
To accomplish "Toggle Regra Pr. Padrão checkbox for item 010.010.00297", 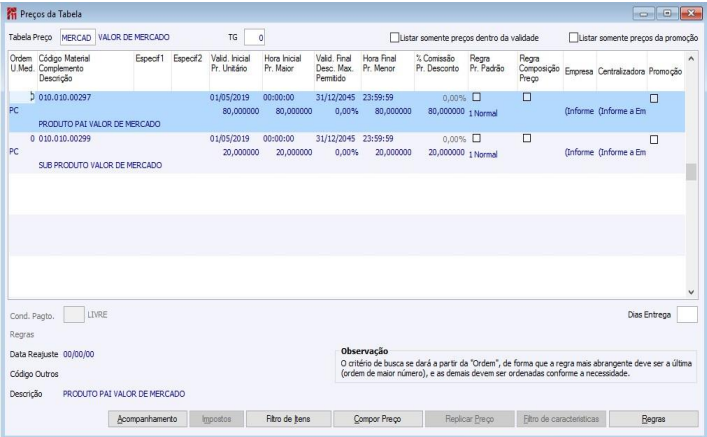I will tap(476, 97).
